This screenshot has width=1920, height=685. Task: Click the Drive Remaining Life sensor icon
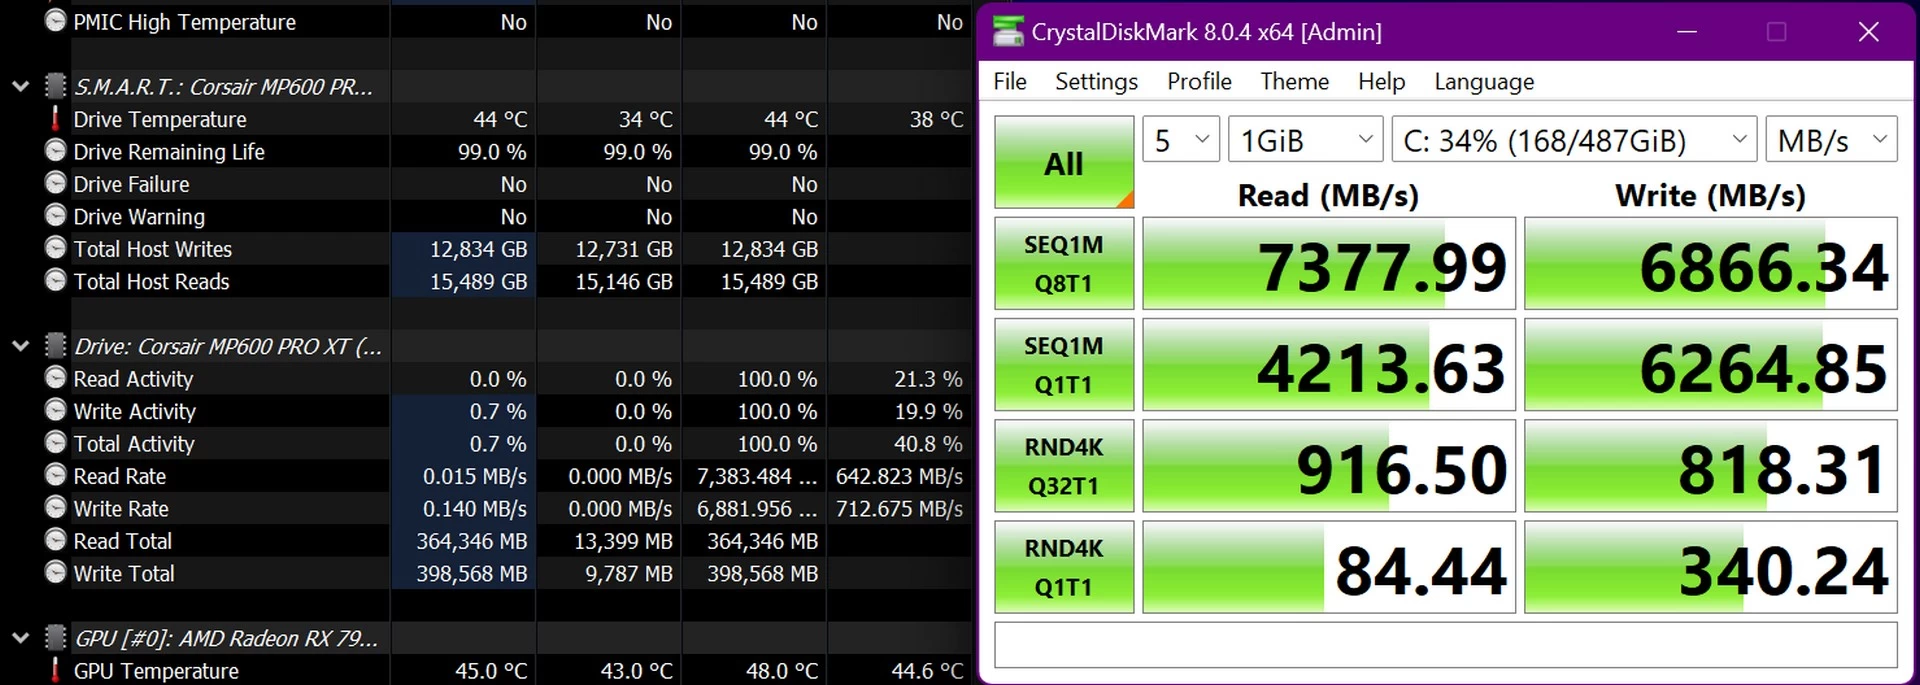click(x=56, y=151)
